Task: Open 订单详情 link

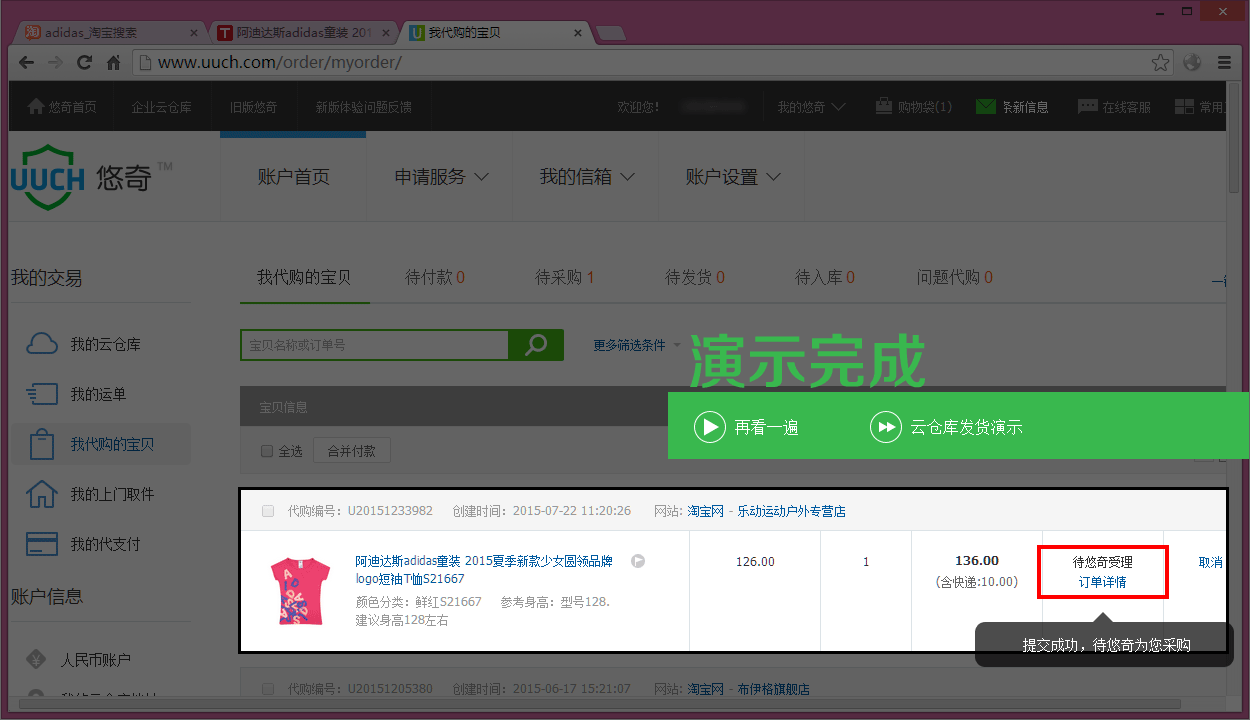Action: 1102,582
